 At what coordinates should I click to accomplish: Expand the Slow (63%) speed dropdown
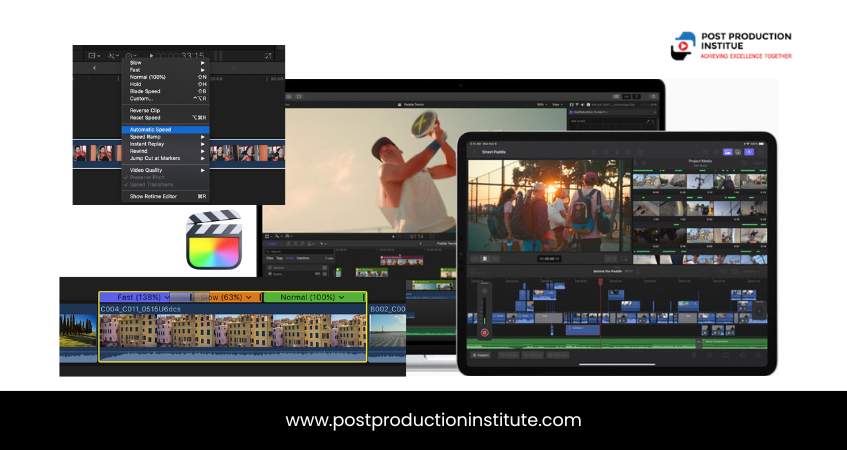tap(250, 297)
